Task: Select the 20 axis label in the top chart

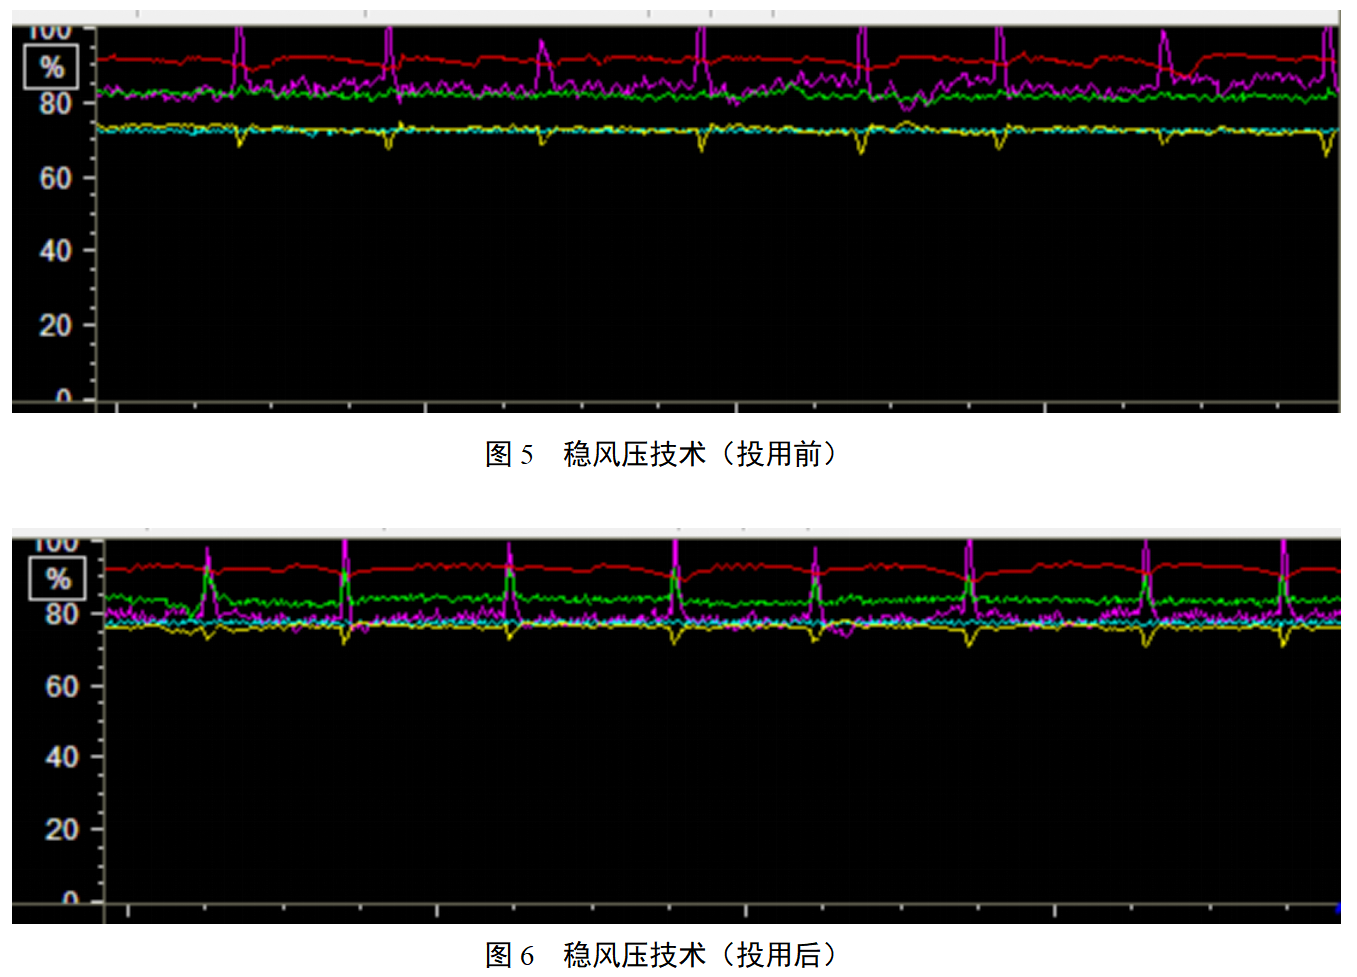Action: tap(55, 325)
